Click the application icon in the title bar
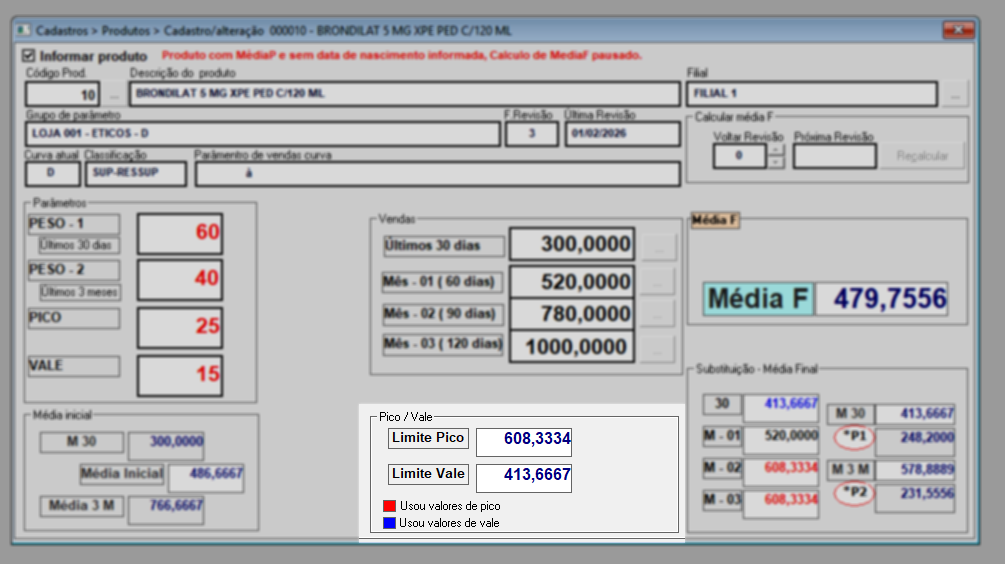The width and height of the screenshot is (1005, 564). (22, 31)
